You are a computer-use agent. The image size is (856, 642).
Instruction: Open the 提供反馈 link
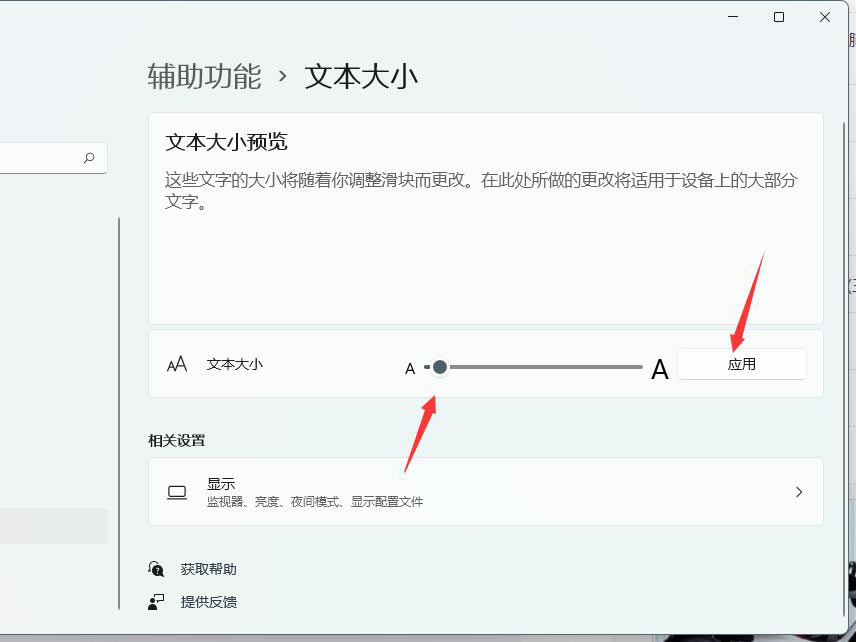207,602
